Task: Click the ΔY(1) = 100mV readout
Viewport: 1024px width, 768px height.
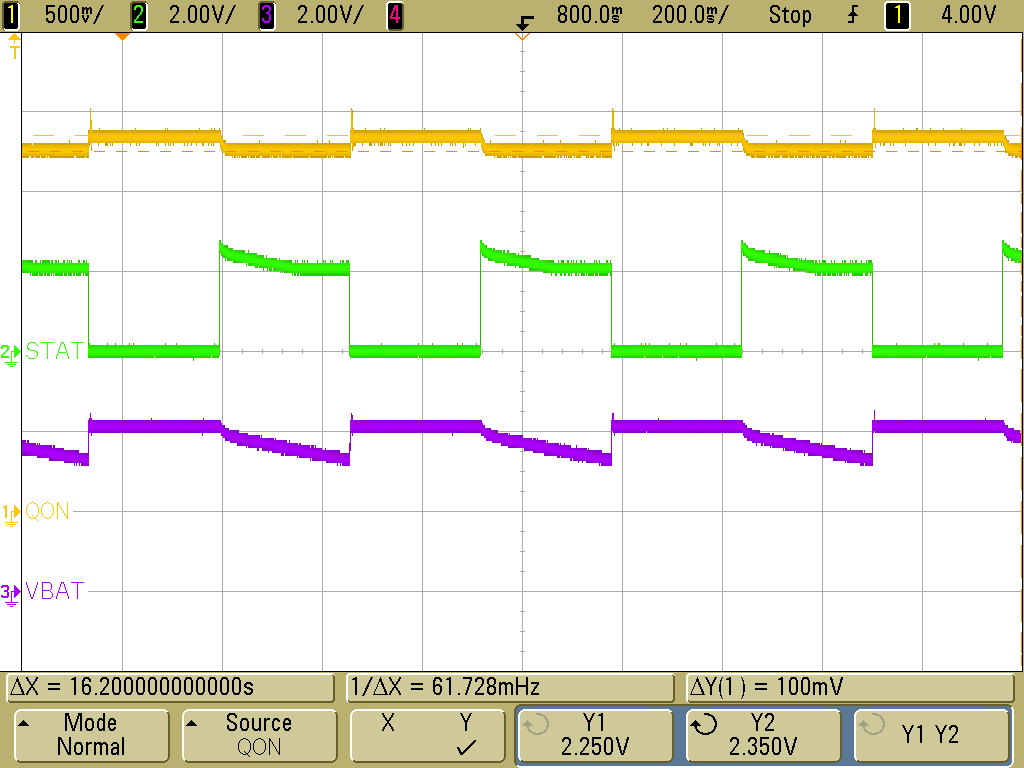Action: click(850, 688)
